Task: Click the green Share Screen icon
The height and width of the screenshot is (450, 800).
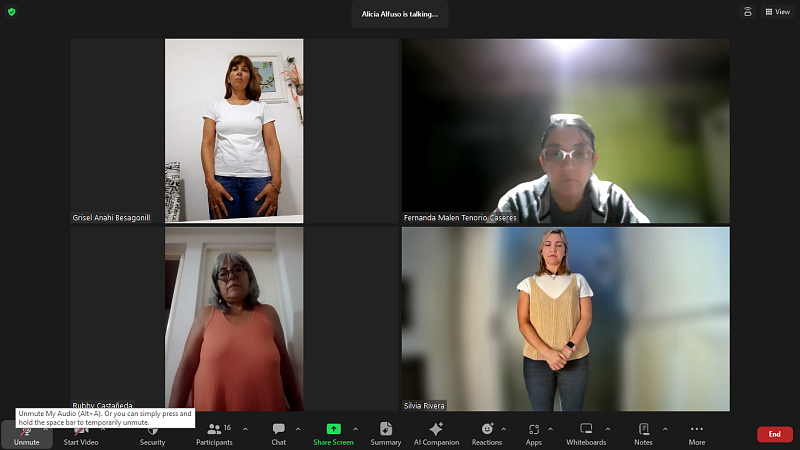Action: click(x=333, y=429)
